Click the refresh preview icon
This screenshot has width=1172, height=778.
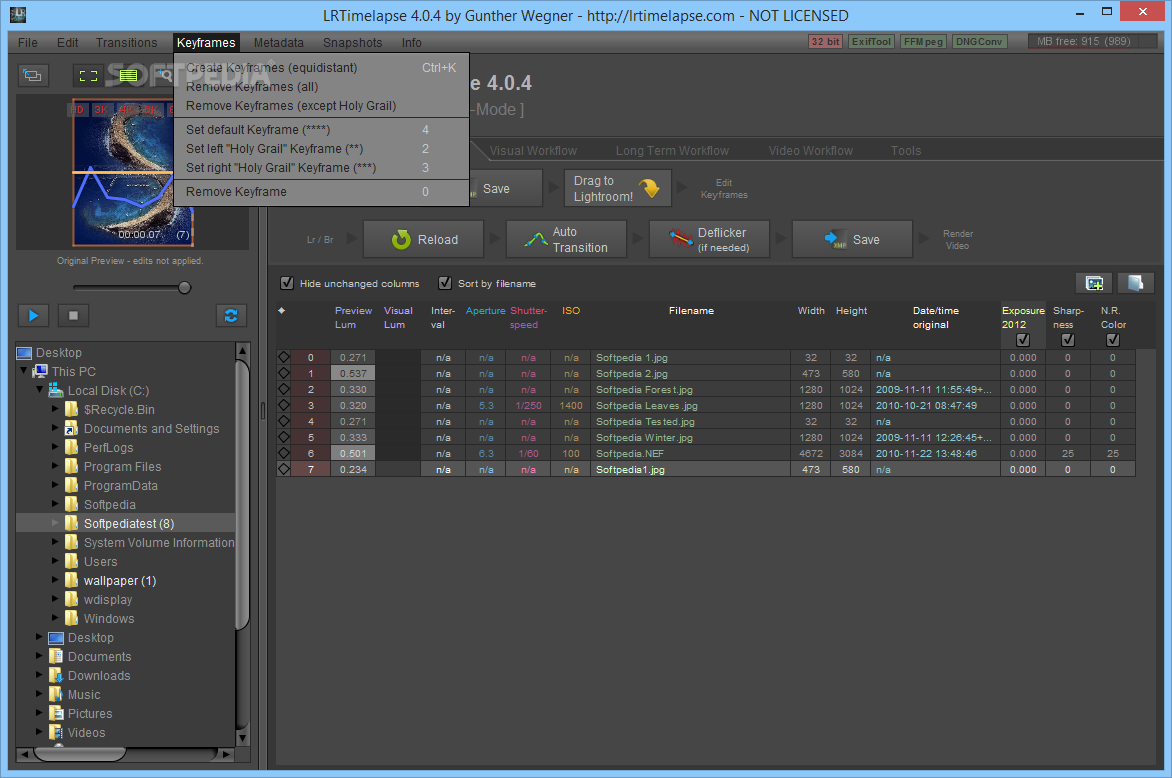(231, 315)
